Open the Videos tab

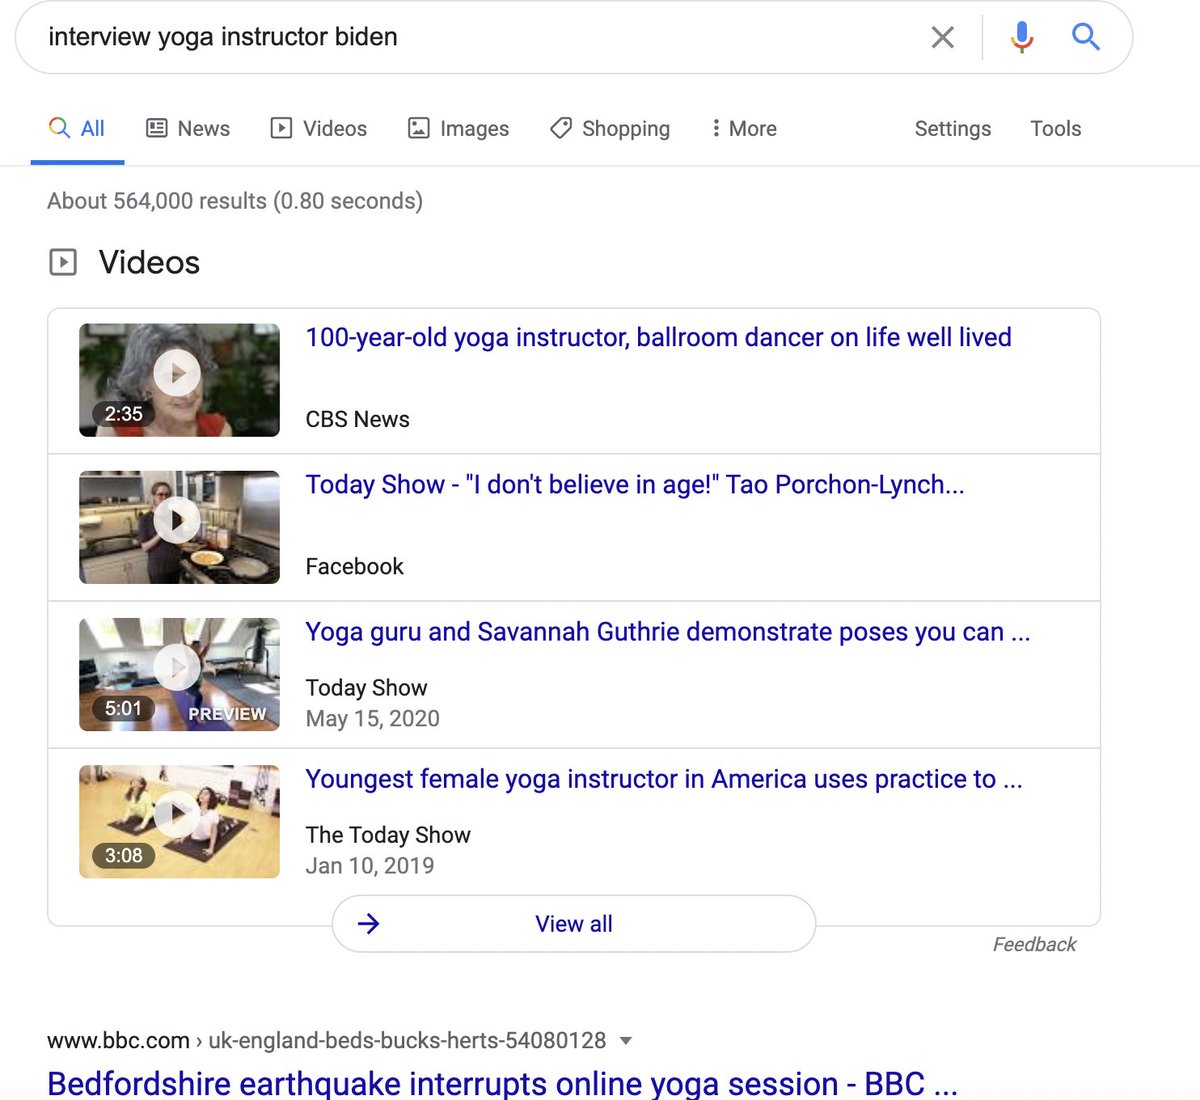tap(319, 128)
